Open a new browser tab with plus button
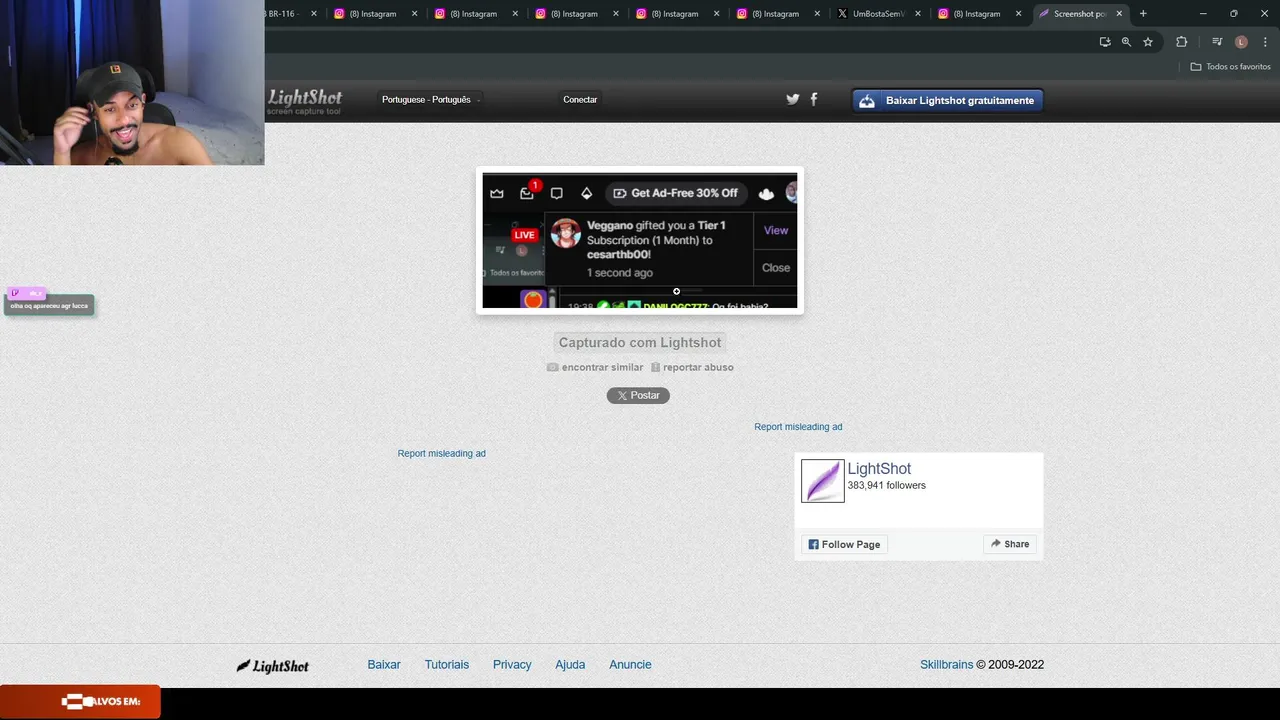1280x720 pixels. 1143,14
